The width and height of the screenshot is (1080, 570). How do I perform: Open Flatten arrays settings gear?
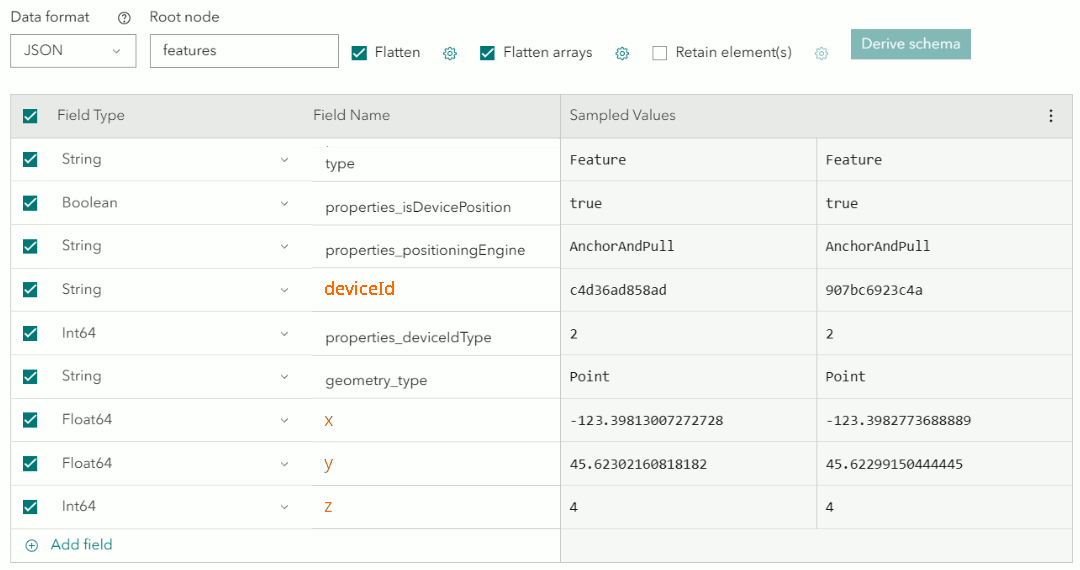(x=622, y=53)
